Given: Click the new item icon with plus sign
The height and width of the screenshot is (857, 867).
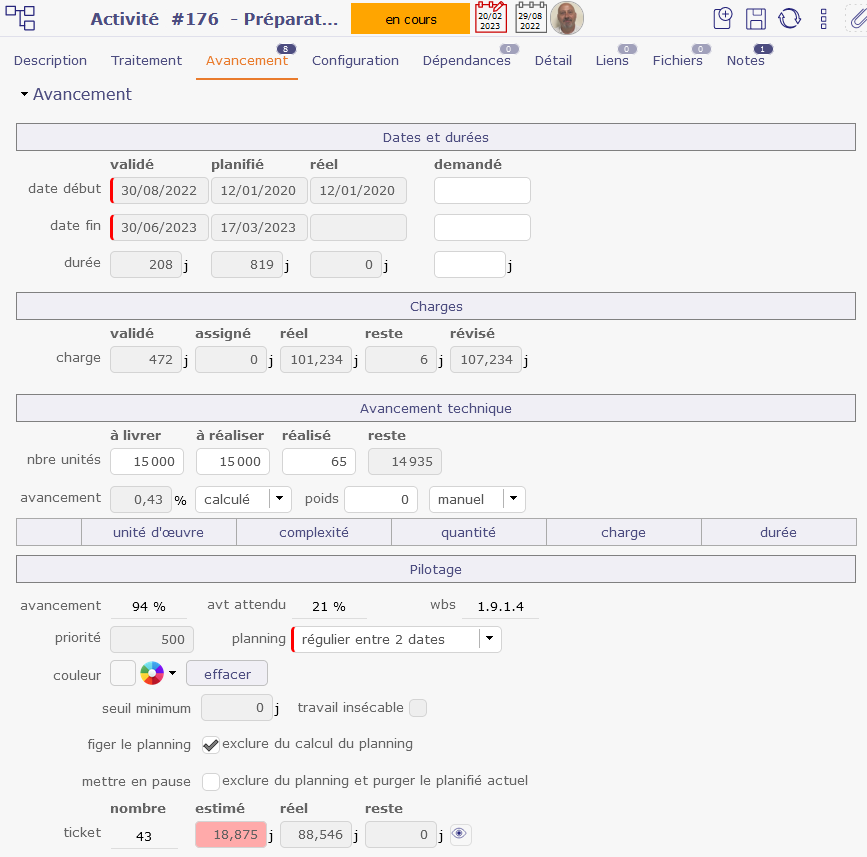Looking at the screenshot, I should 723,19.
